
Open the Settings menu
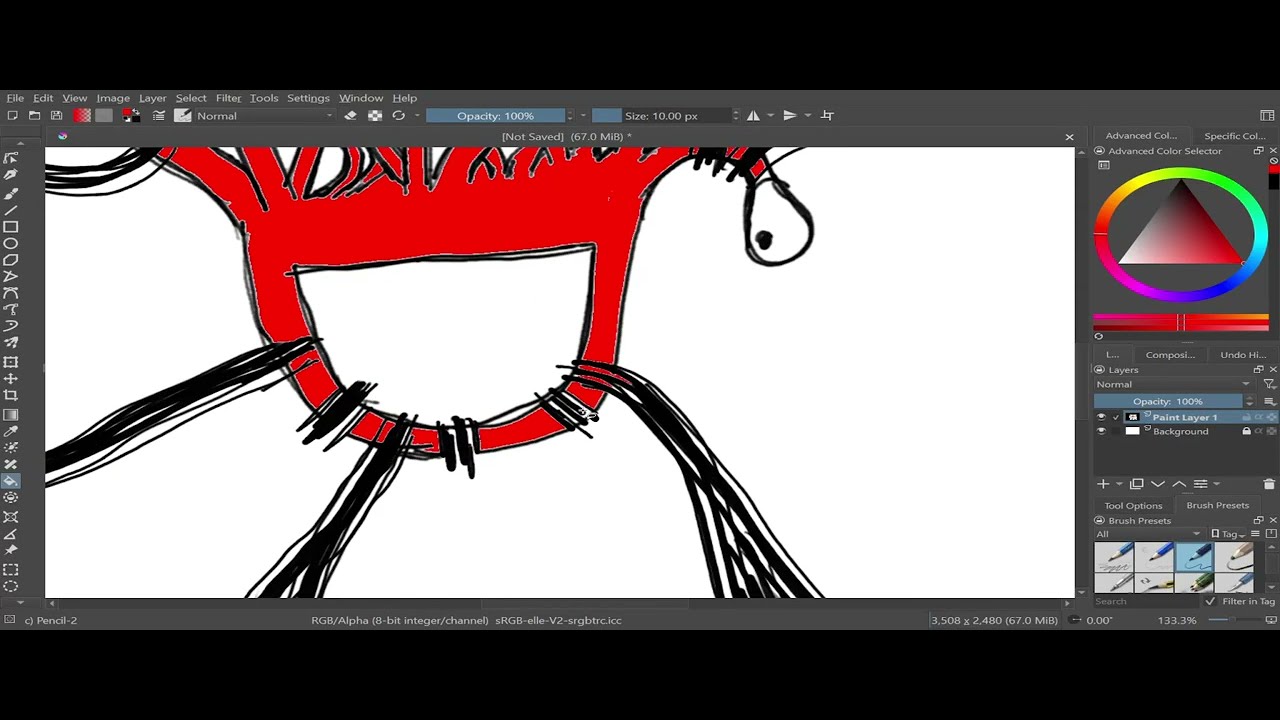pos(308,98)
